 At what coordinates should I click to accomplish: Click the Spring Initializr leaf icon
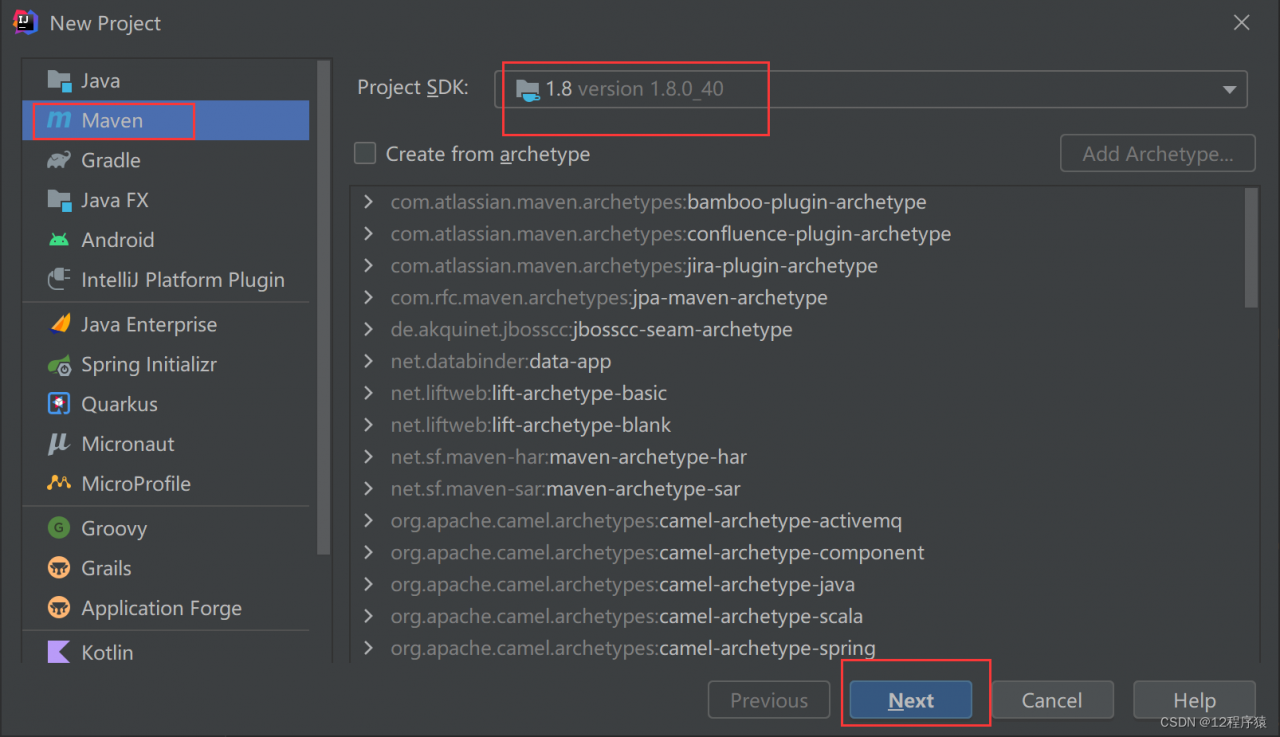click(x=59, y=364)
